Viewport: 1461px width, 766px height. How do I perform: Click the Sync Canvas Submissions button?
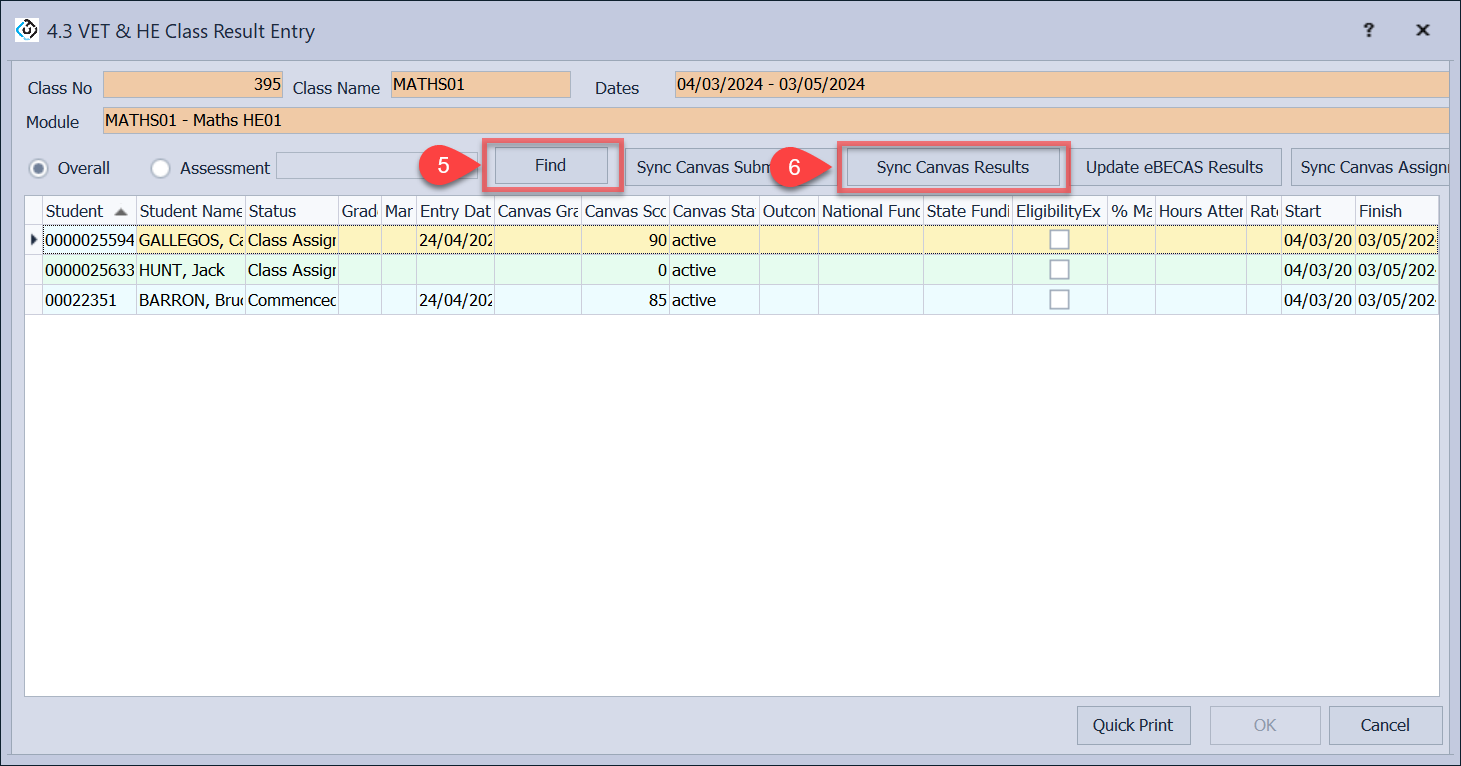[x=700, y=167]
